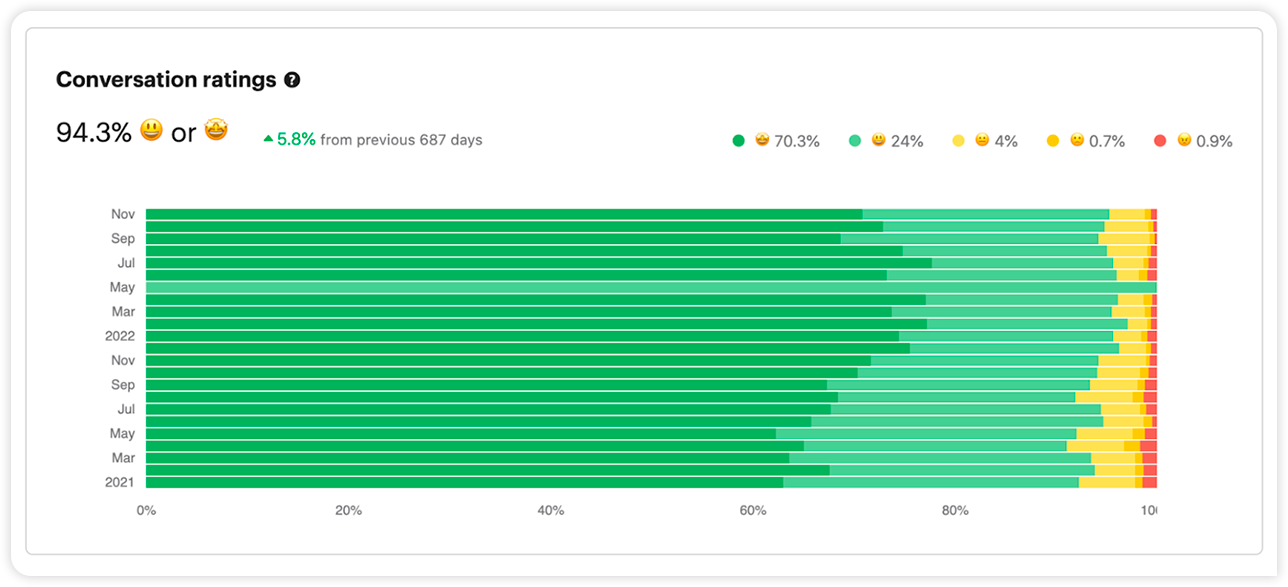Click the "from previous 687 days" text

click(401, 140)
